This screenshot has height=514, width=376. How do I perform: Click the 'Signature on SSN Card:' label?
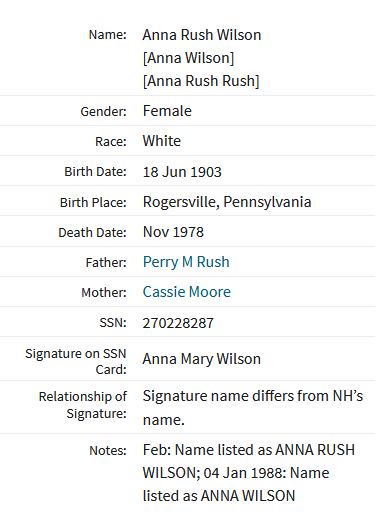(x=76, y=361)
